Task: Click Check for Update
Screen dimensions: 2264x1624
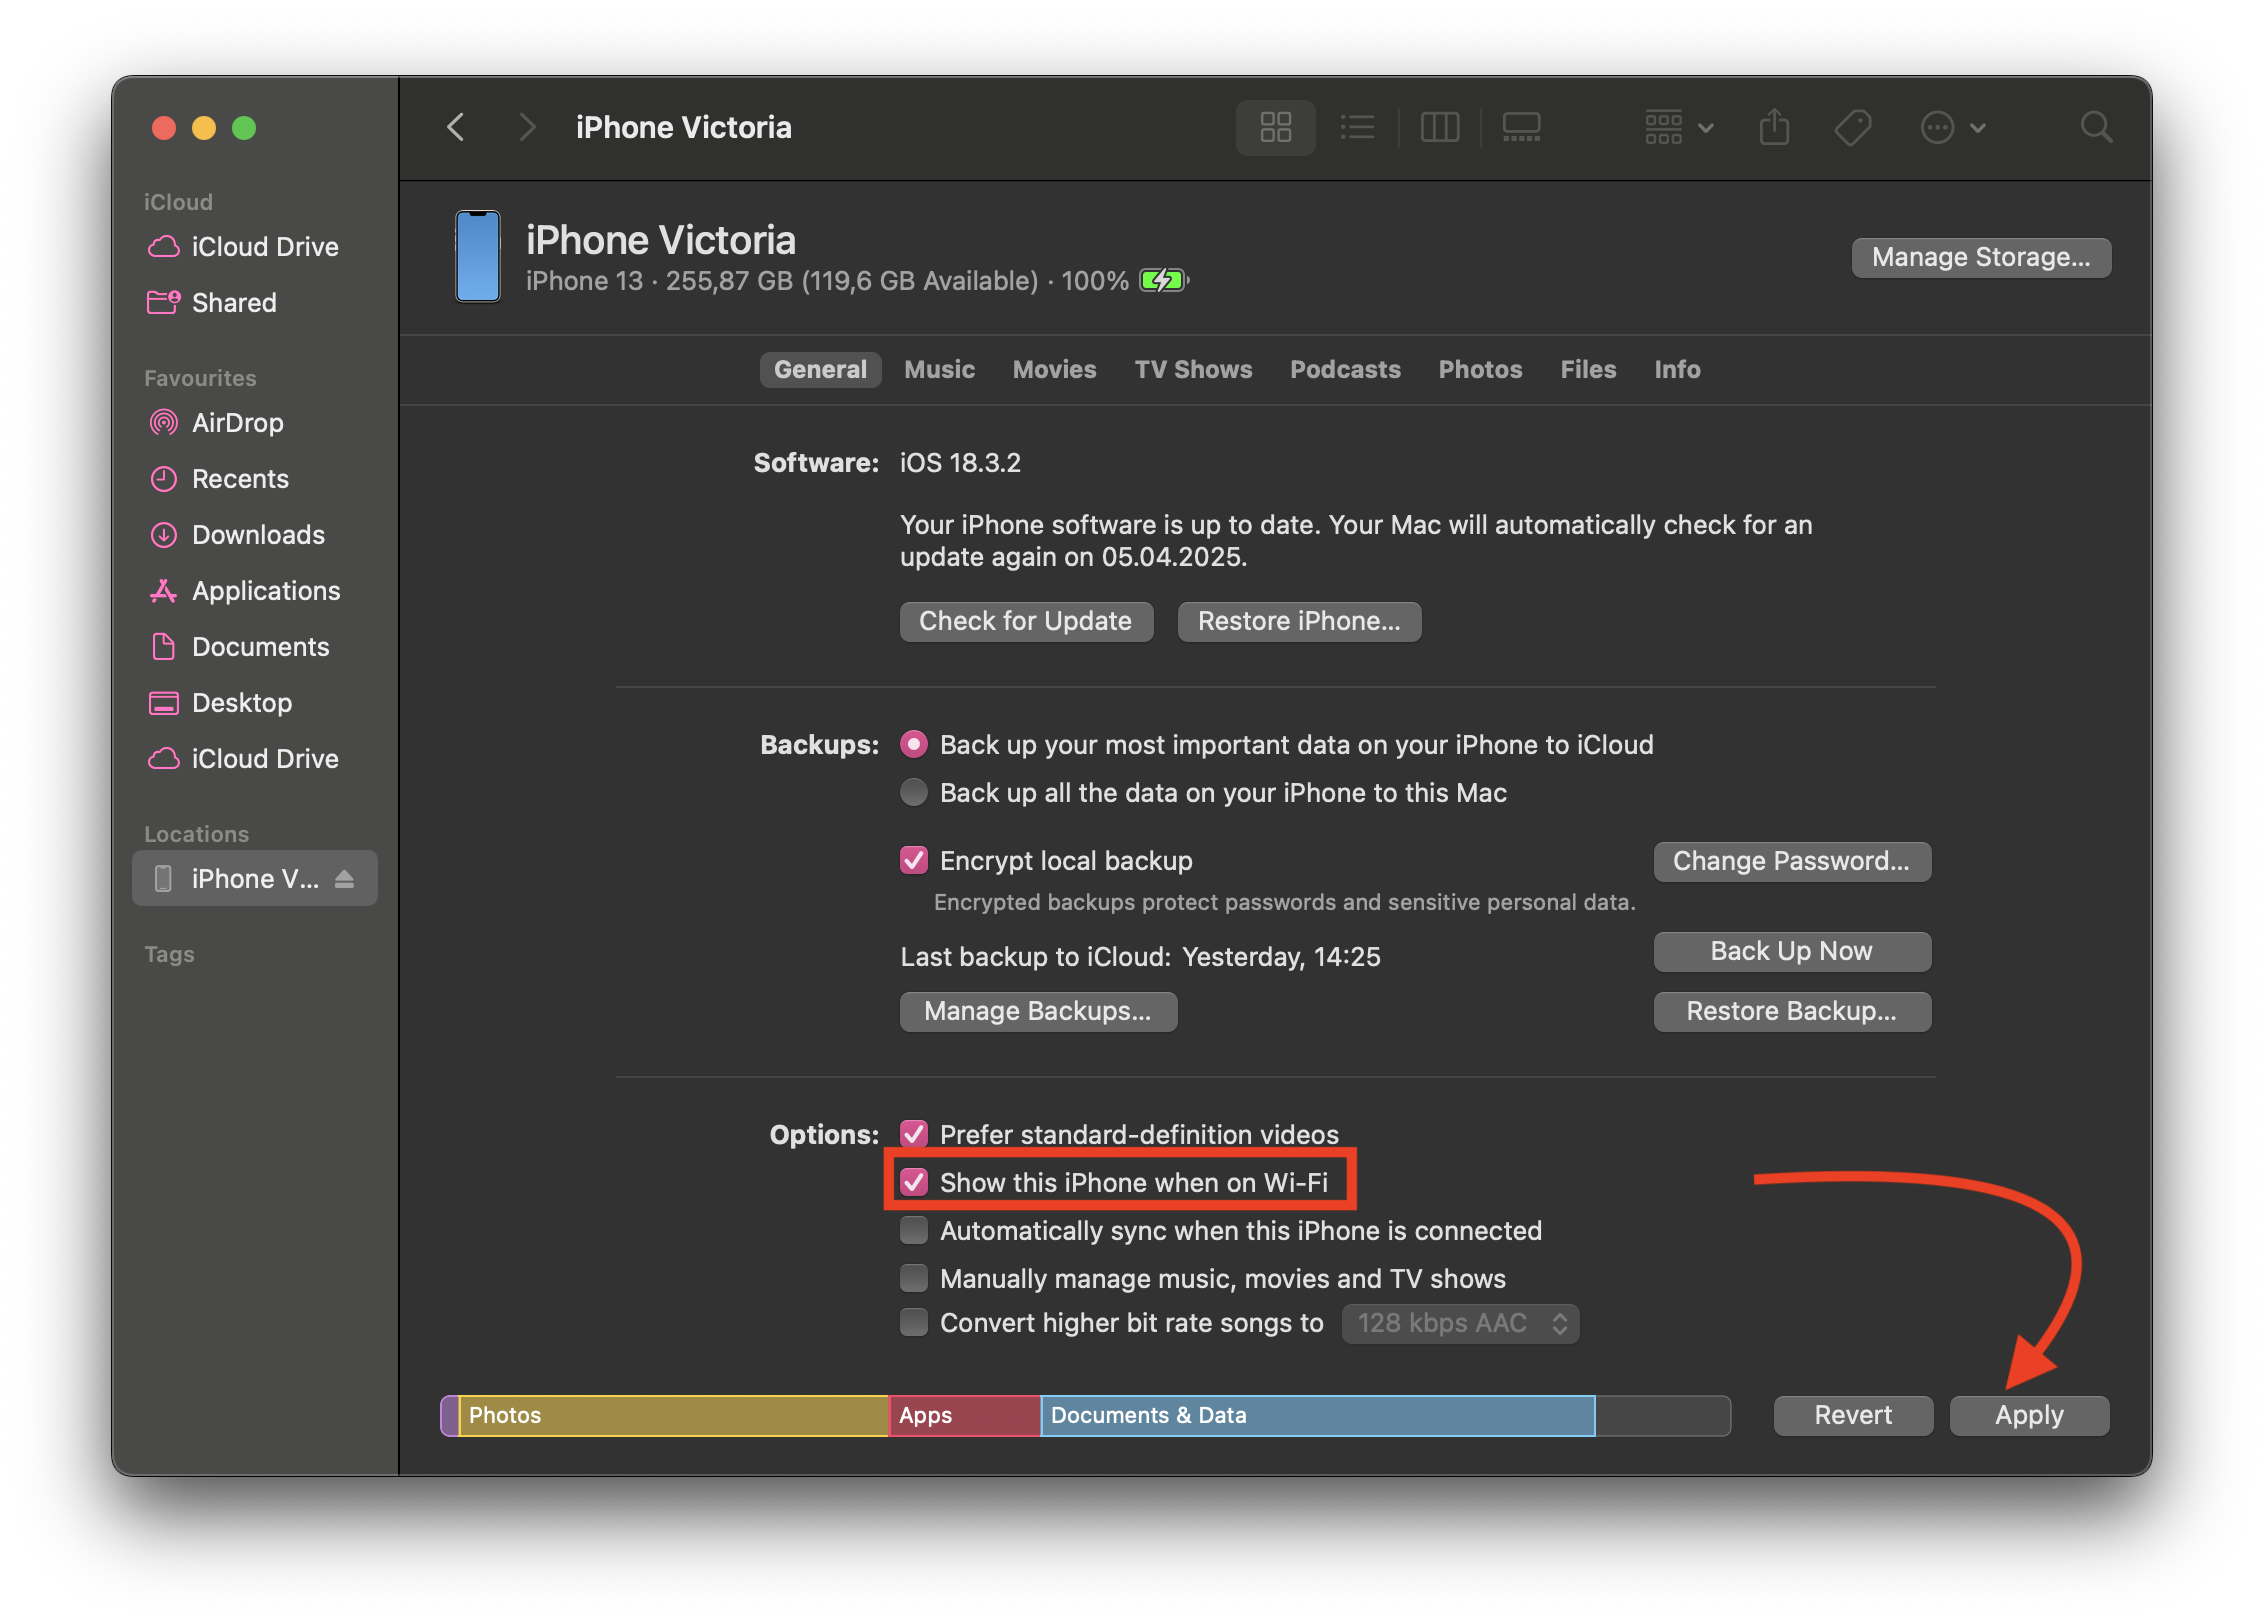Action: tap(1026, 622)
